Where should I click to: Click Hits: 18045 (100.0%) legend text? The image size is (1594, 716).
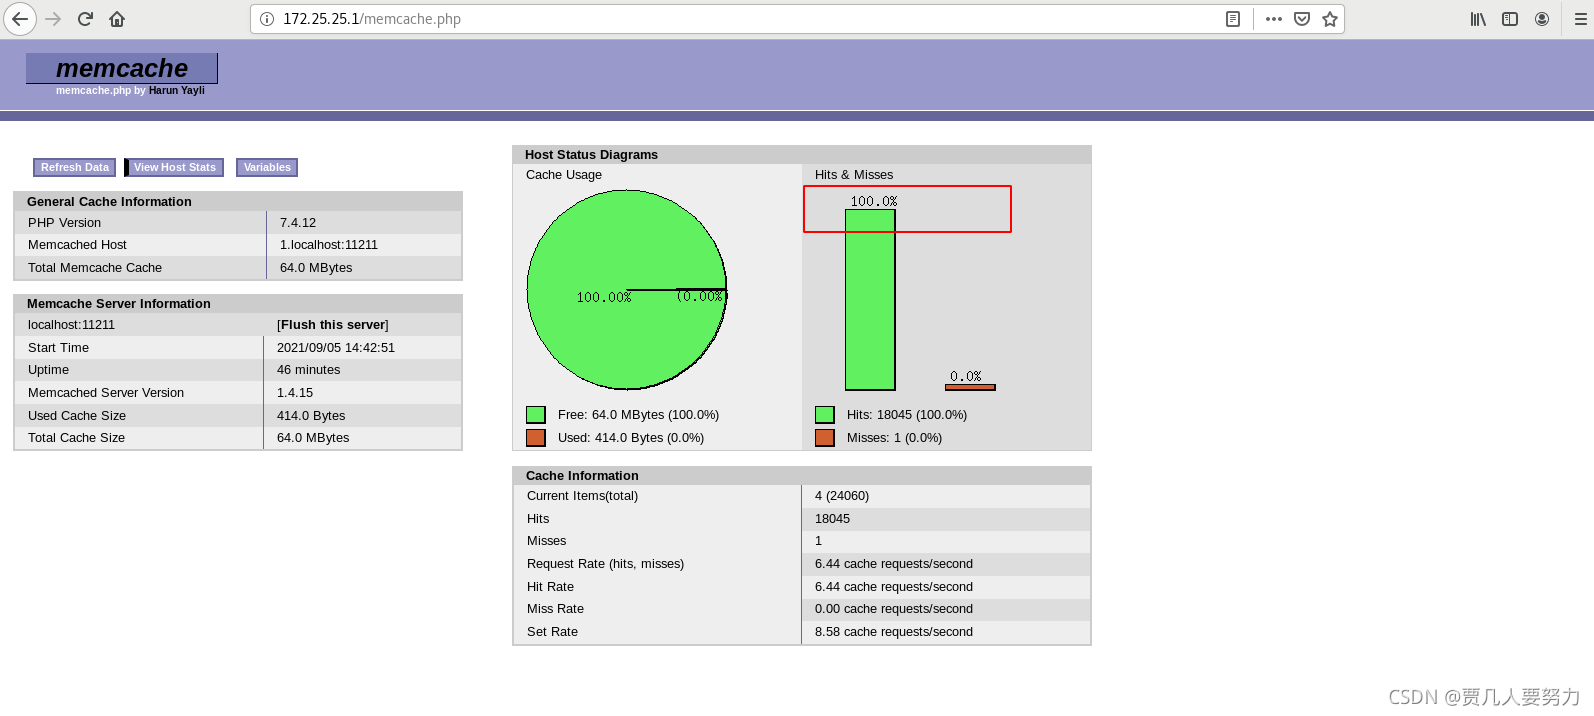[x=907, y=415]
